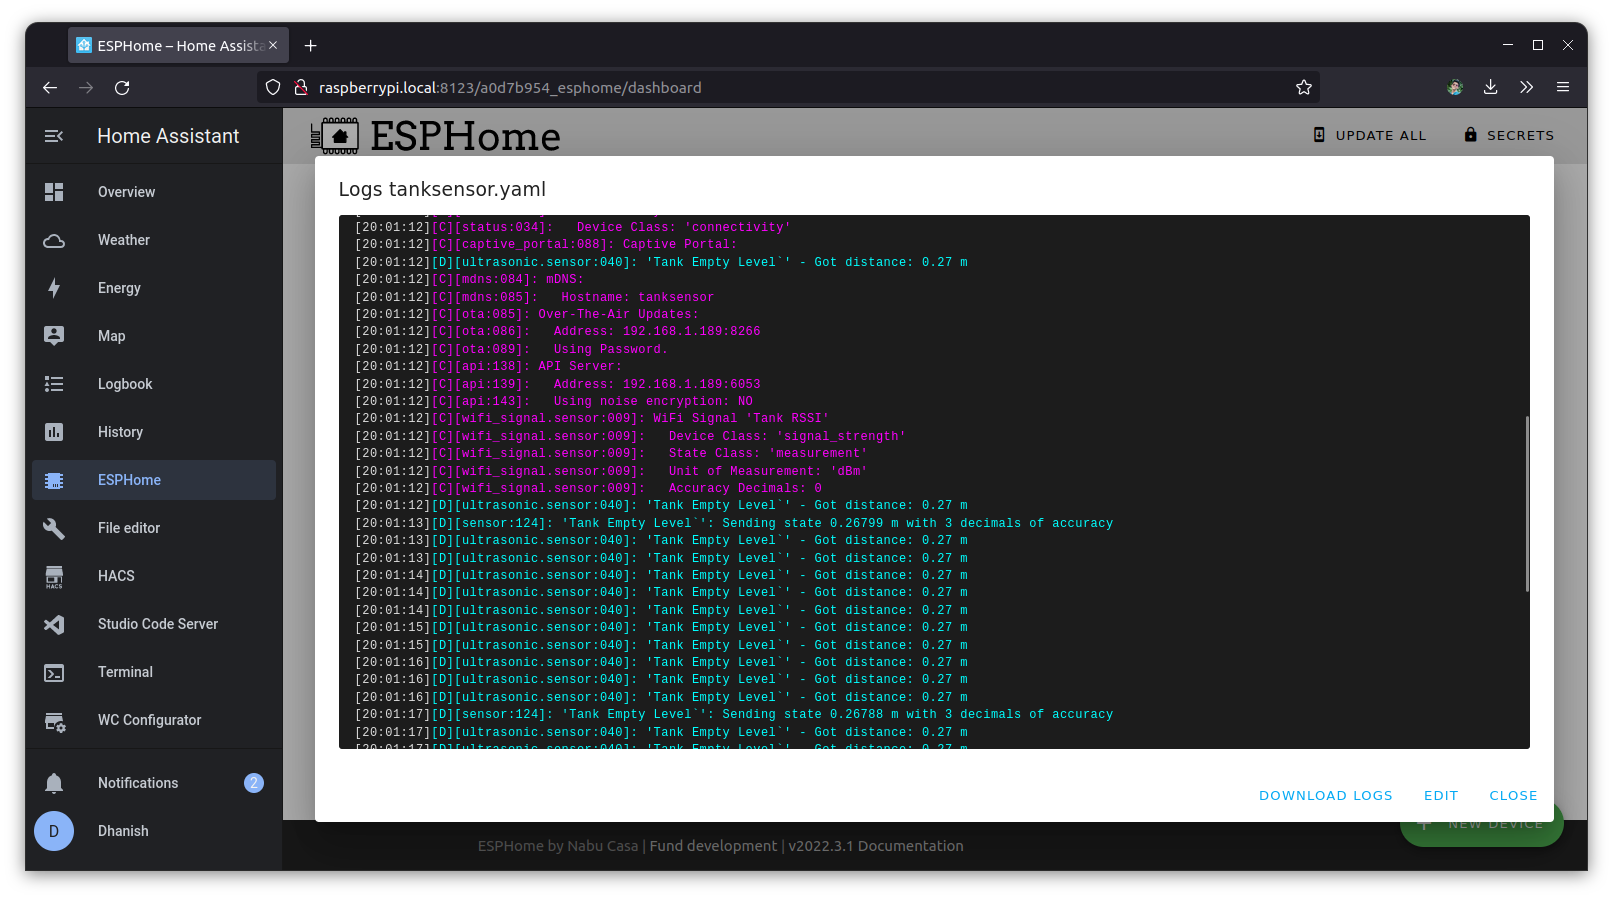Select the Energy menu item

154,288
